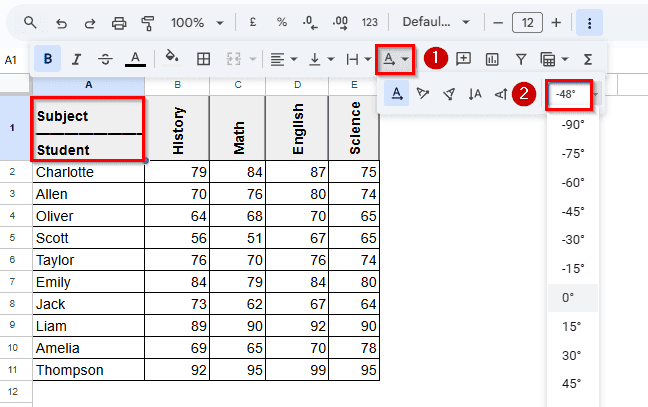The image size is (648, 407).
Task: Click the undo arrow icon
Action: tap(61, 22)
